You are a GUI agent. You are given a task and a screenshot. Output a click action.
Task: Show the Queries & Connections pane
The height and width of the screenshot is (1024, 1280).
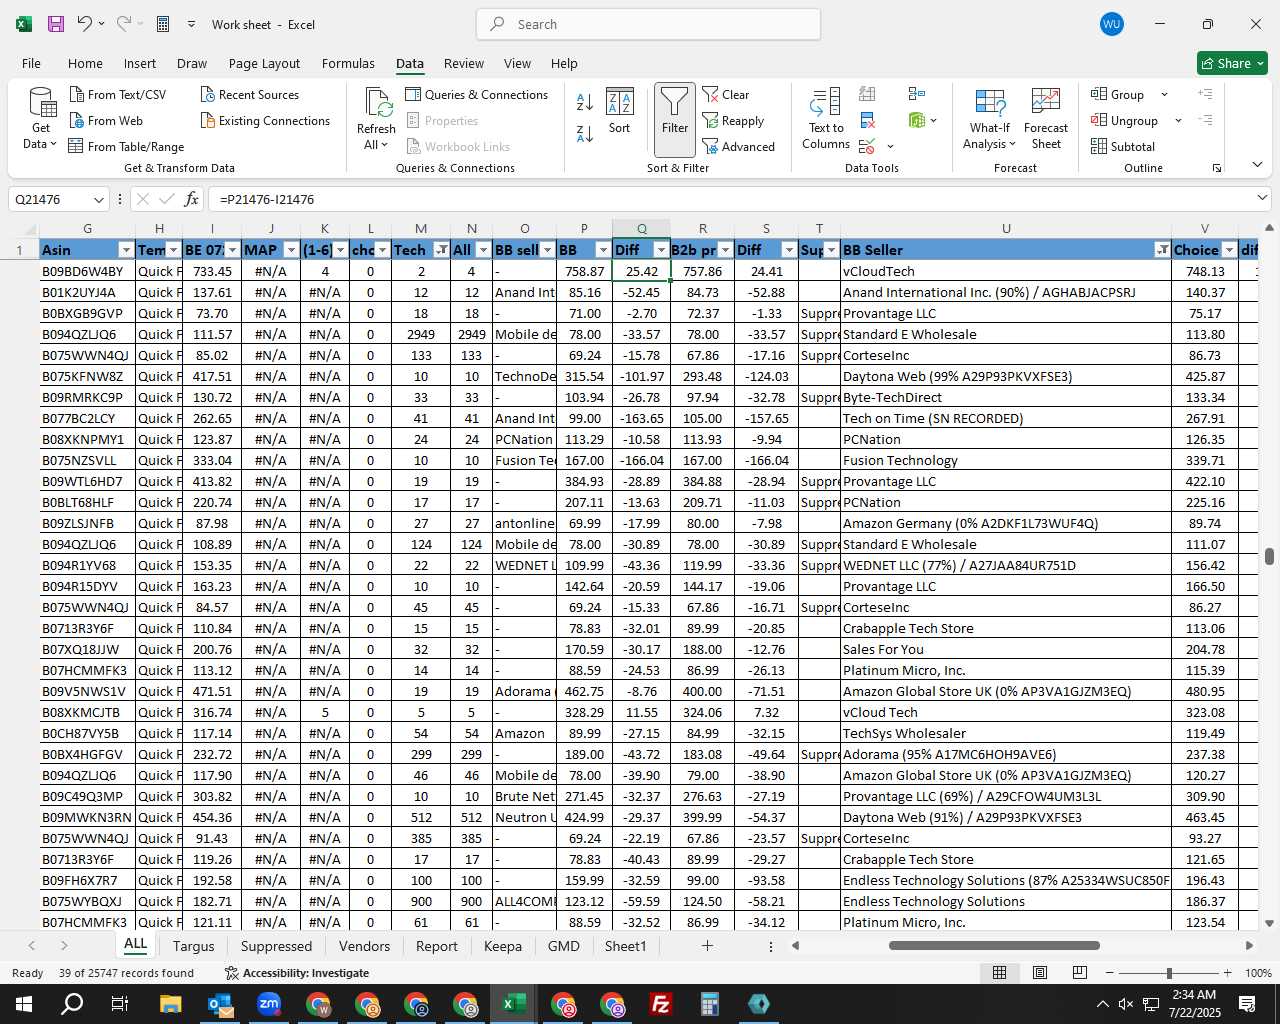[477, 94]
